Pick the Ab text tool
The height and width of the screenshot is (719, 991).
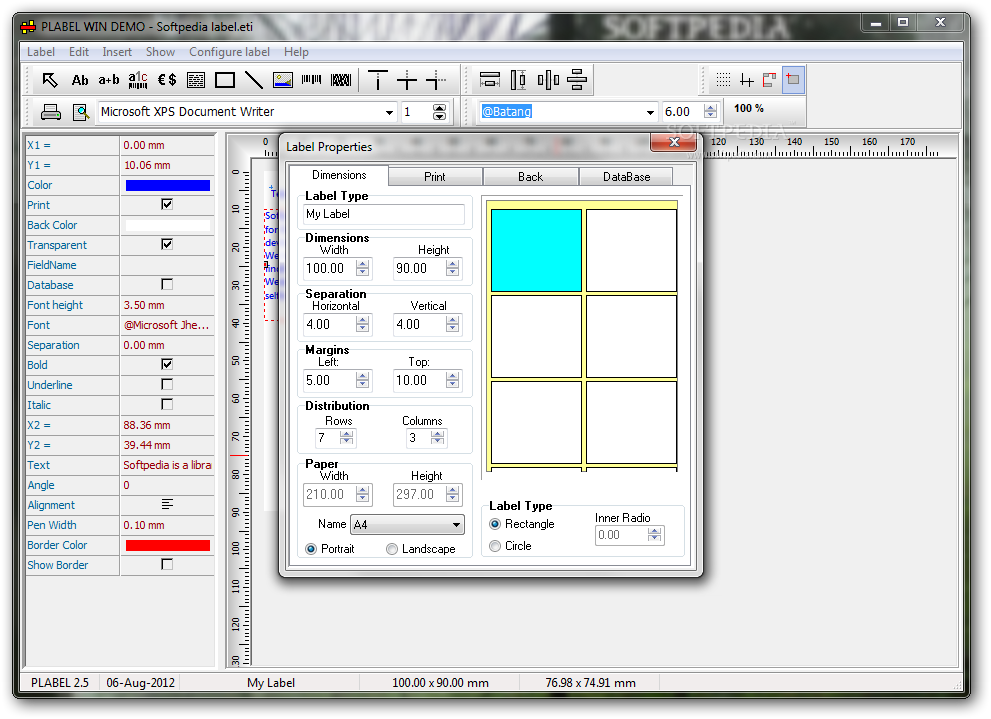click(x=80, y=80)
